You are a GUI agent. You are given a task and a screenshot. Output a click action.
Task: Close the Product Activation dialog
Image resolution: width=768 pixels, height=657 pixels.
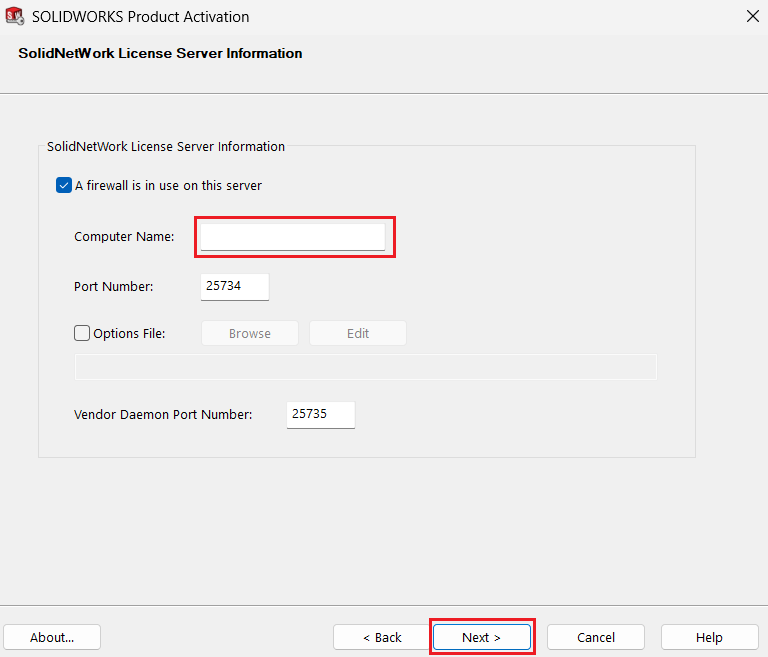[753, 16]
